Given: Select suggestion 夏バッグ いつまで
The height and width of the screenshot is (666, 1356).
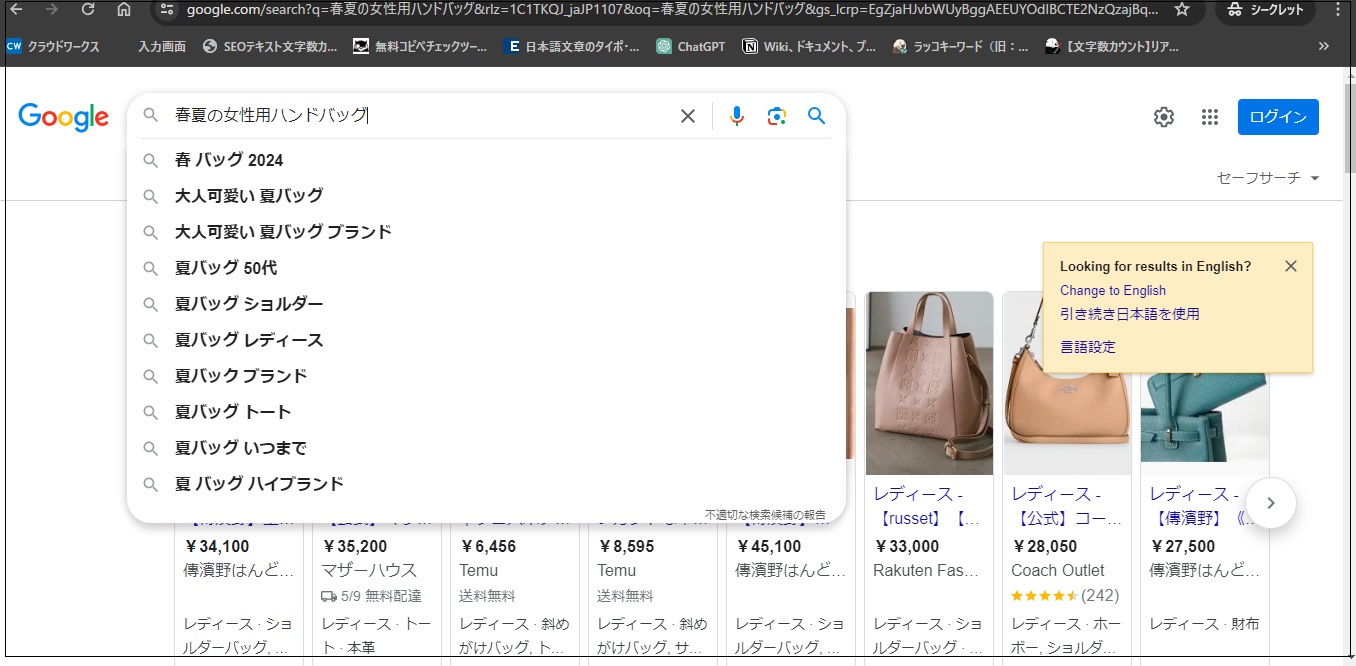Looking at the screenshot, I should (x=486, y=448).
